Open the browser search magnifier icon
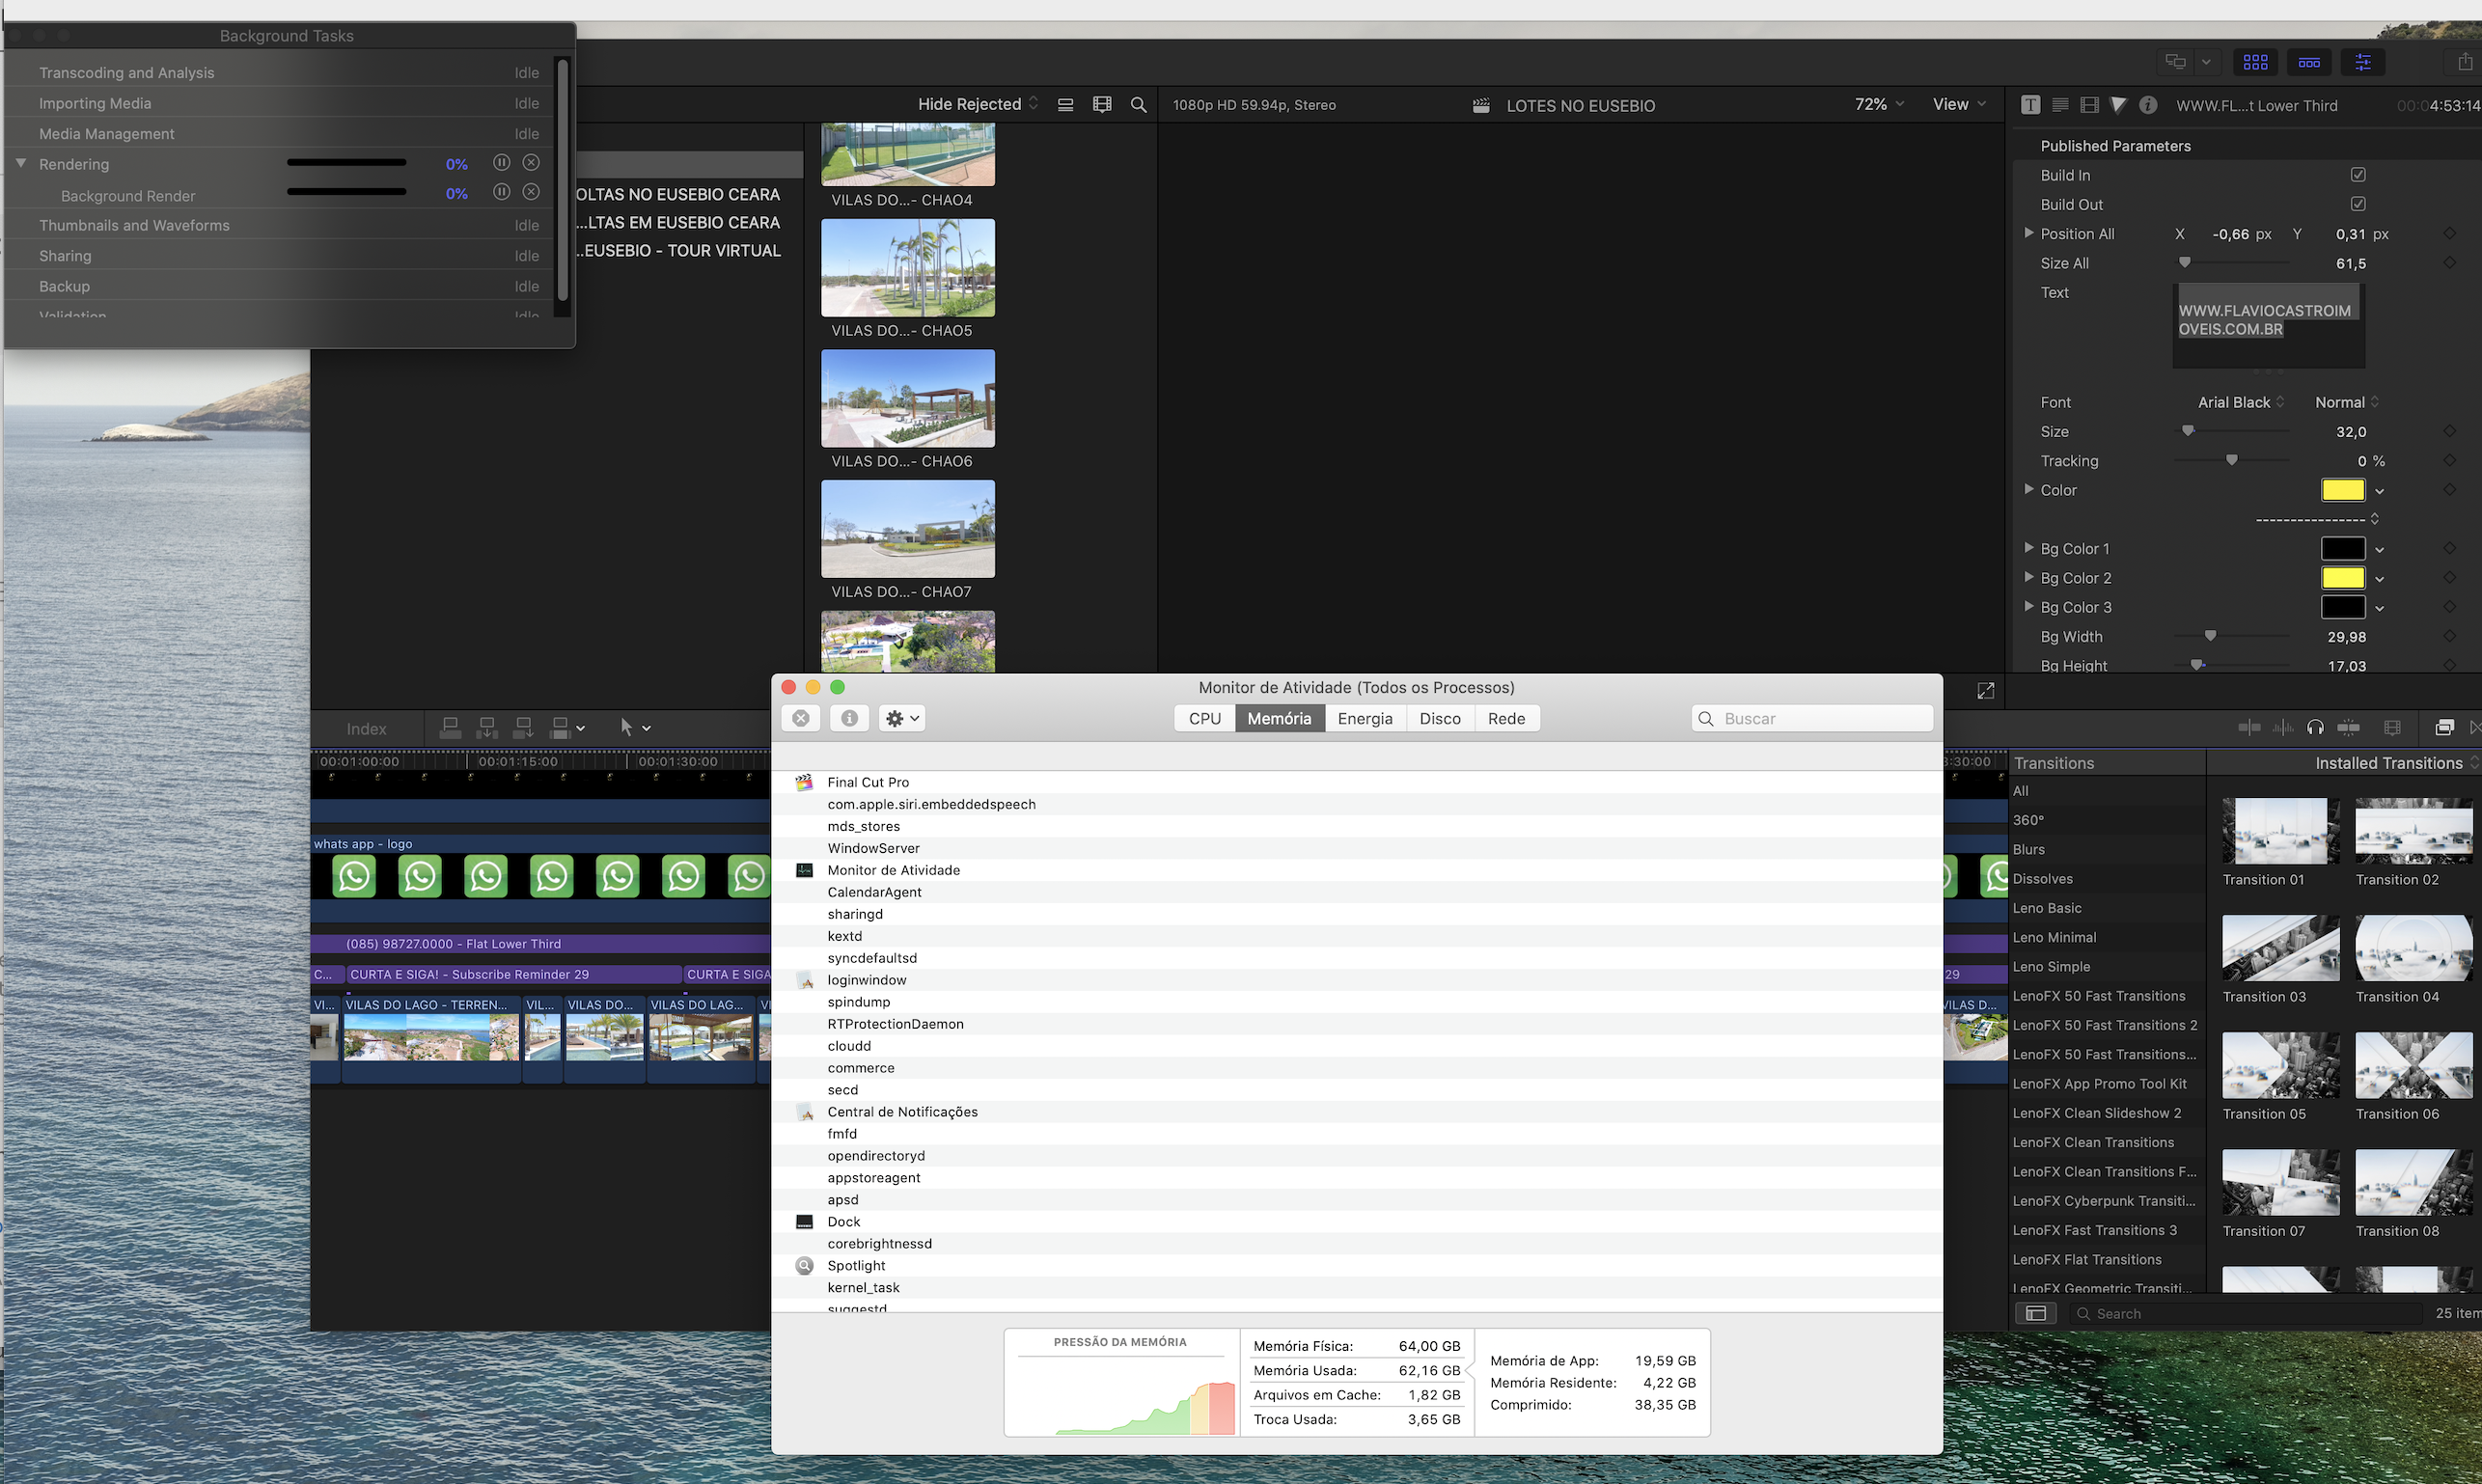Image resolution: width=2482 pixels, height=1484 pixels. pos(1138,105)
